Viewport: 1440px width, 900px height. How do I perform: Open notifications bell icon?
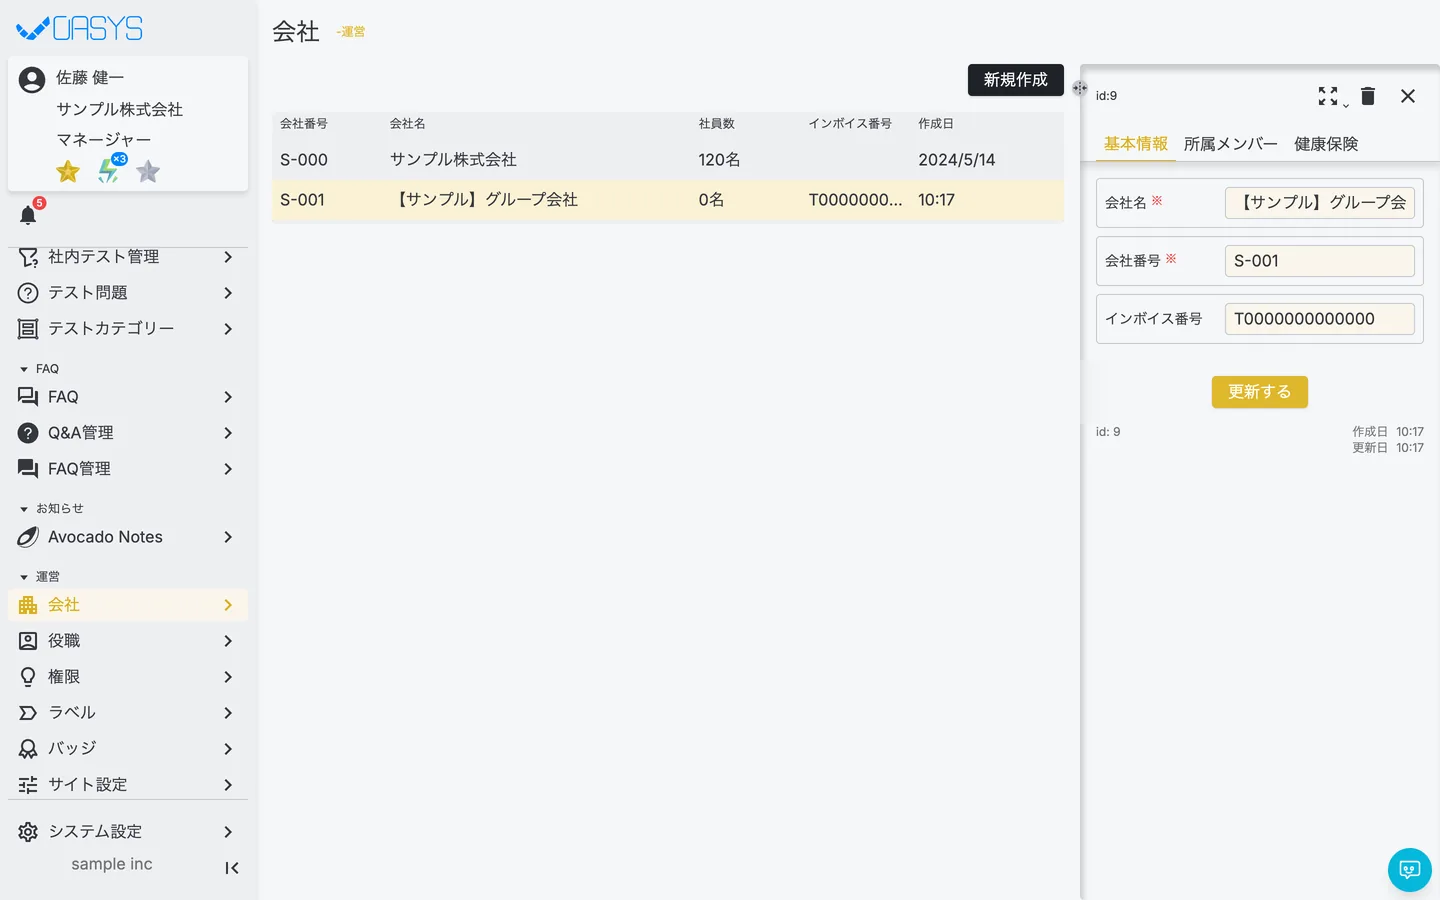click(x=28, y=215)
